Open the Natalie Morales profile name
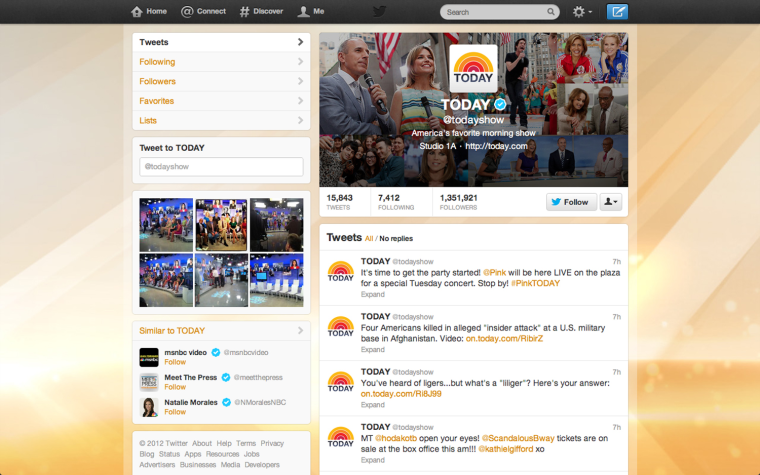Viewport: 760px width, 475px height. click(190, 402)
